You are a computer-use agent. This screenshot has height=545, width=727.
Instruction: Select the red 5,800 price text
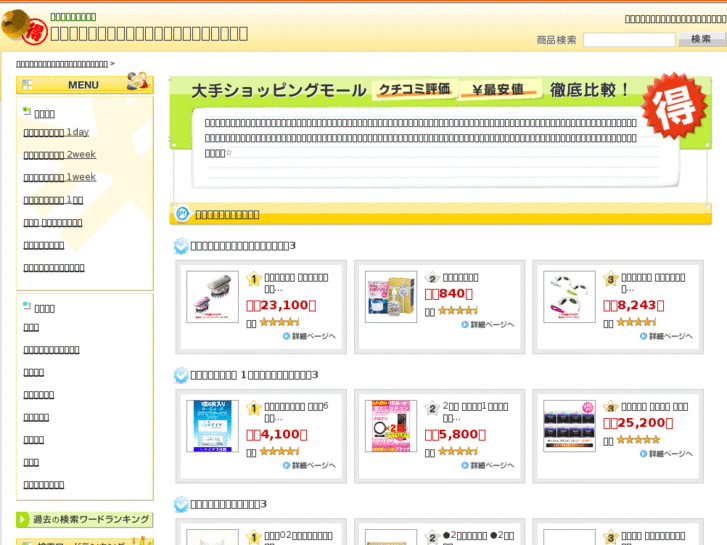coord(455,435)
